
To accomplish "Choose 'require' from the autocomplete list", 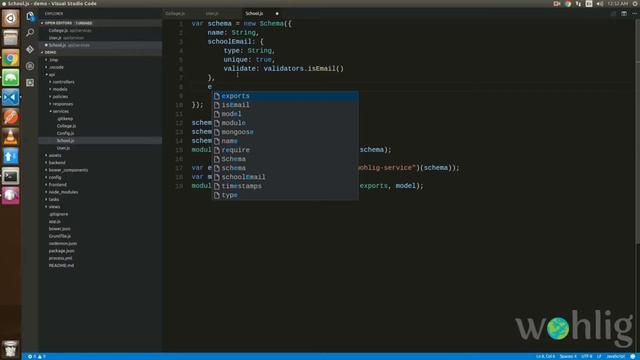I will coord(285,150).
